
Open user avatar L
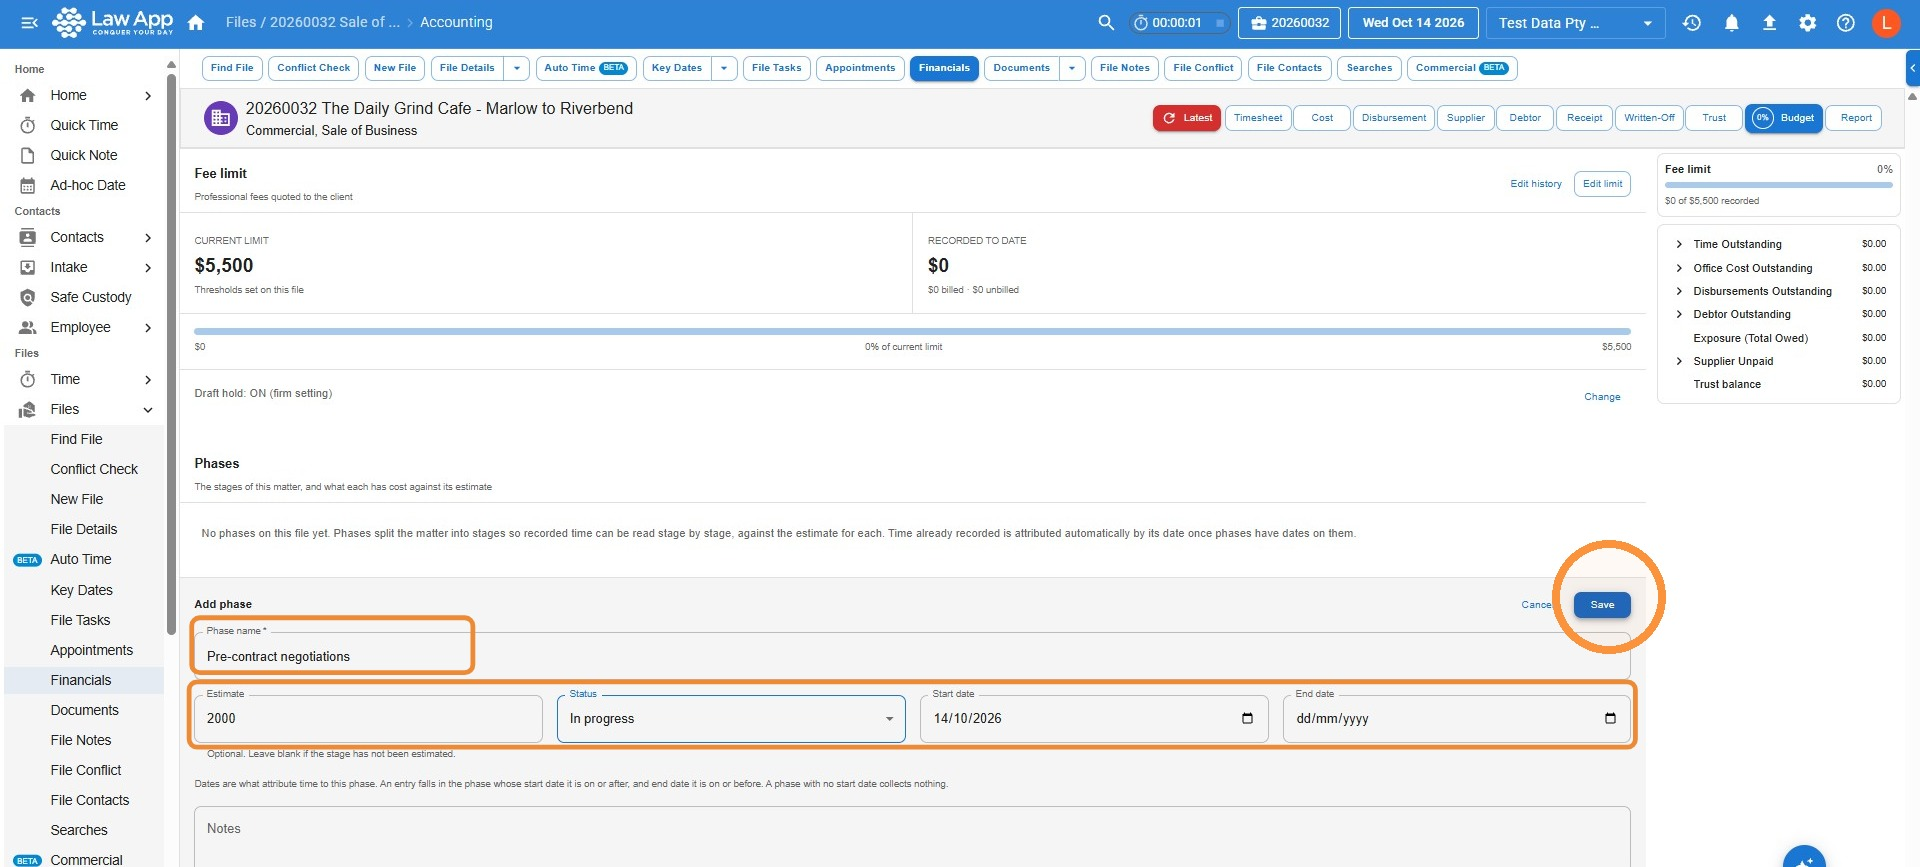click(x=1886, y=22)
